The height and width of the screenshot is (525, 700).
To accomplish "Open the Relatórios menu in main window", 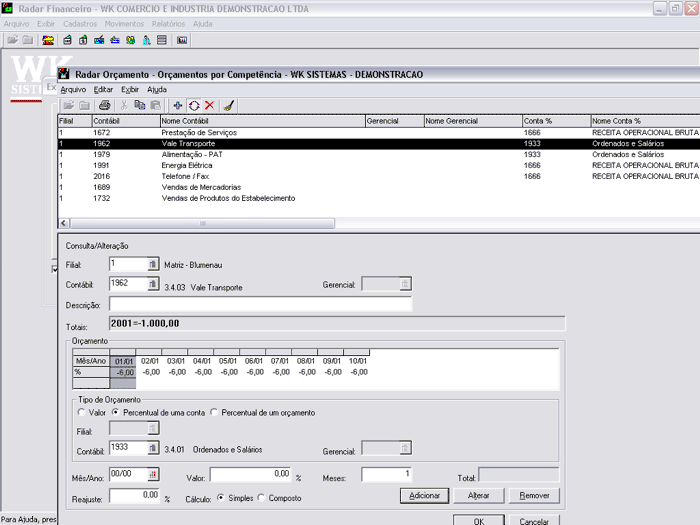I will point(168,23).
